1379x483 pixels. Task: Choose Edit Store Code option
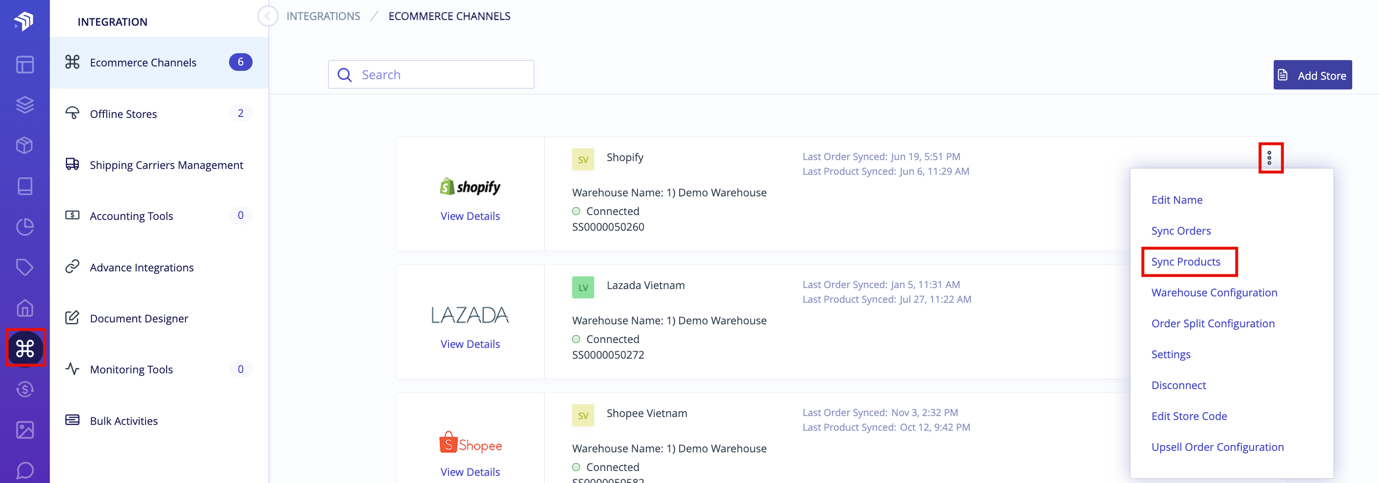1189,416
